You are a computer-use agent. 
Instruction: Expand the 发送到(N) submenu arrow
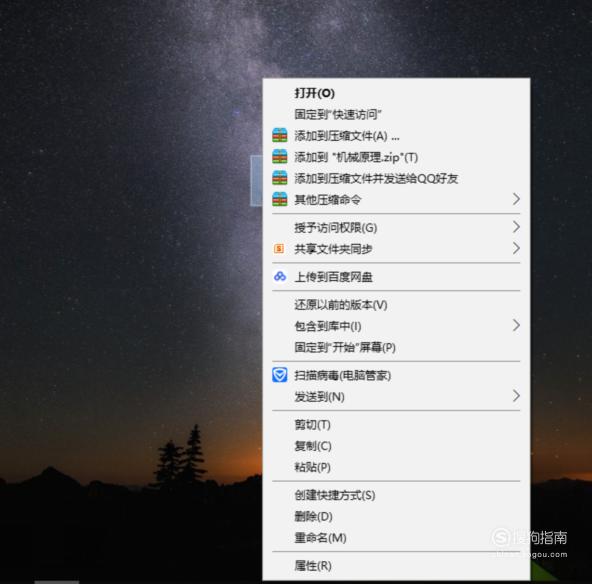516,396
